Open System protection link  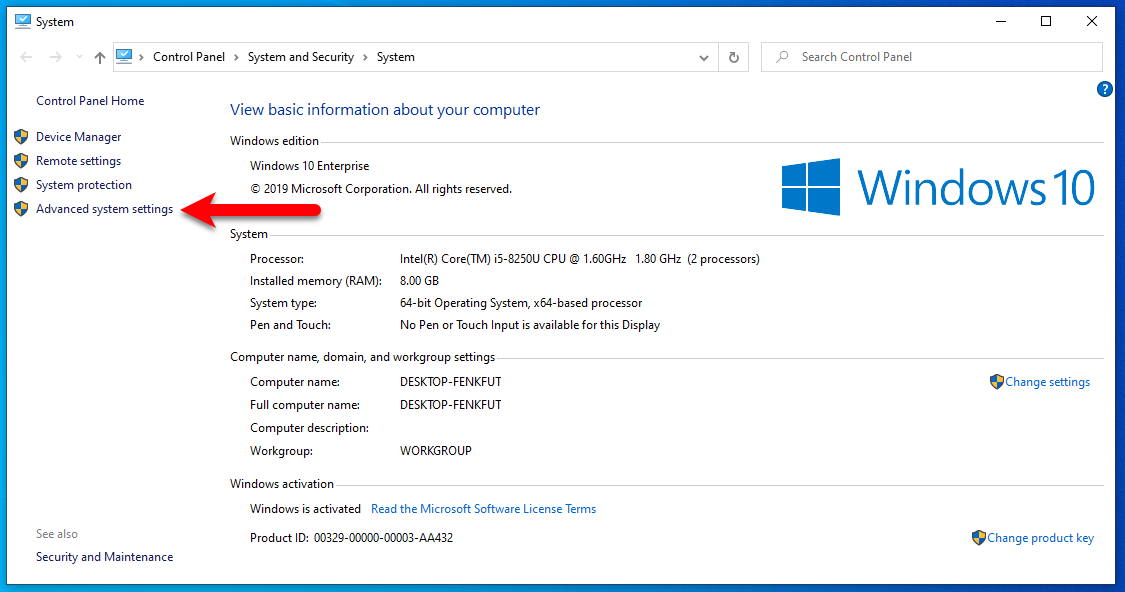tap(84, 185)
